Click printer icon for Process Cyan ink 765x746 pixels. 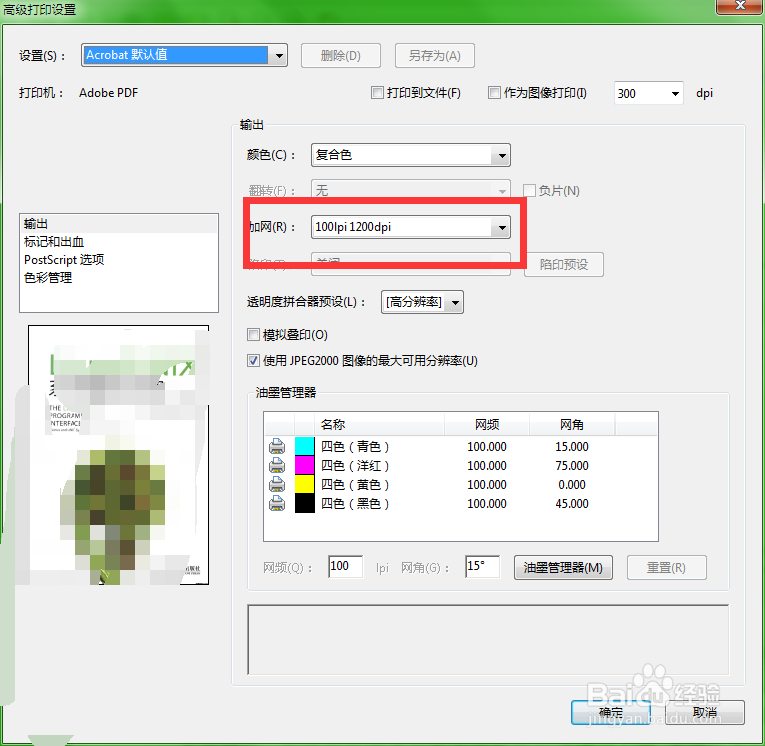pos(277,446)
